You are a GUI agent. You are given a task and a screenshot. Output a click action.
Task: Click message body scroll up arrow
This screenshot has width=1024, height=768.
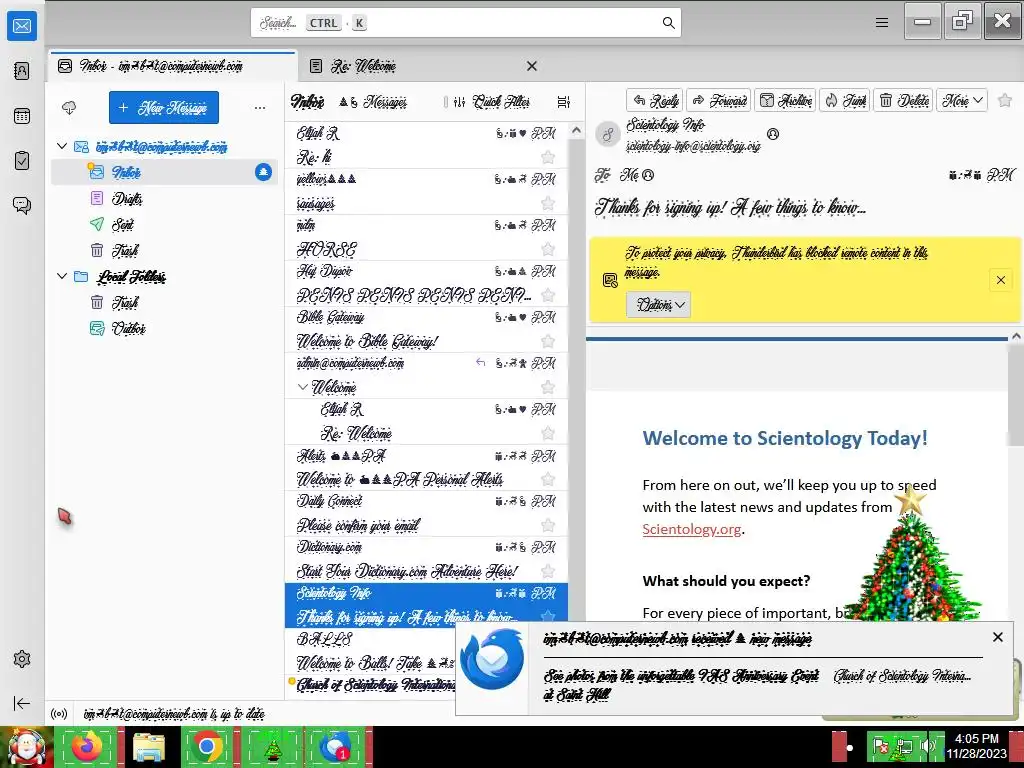pyautogui.click(x=1016, y=336)
